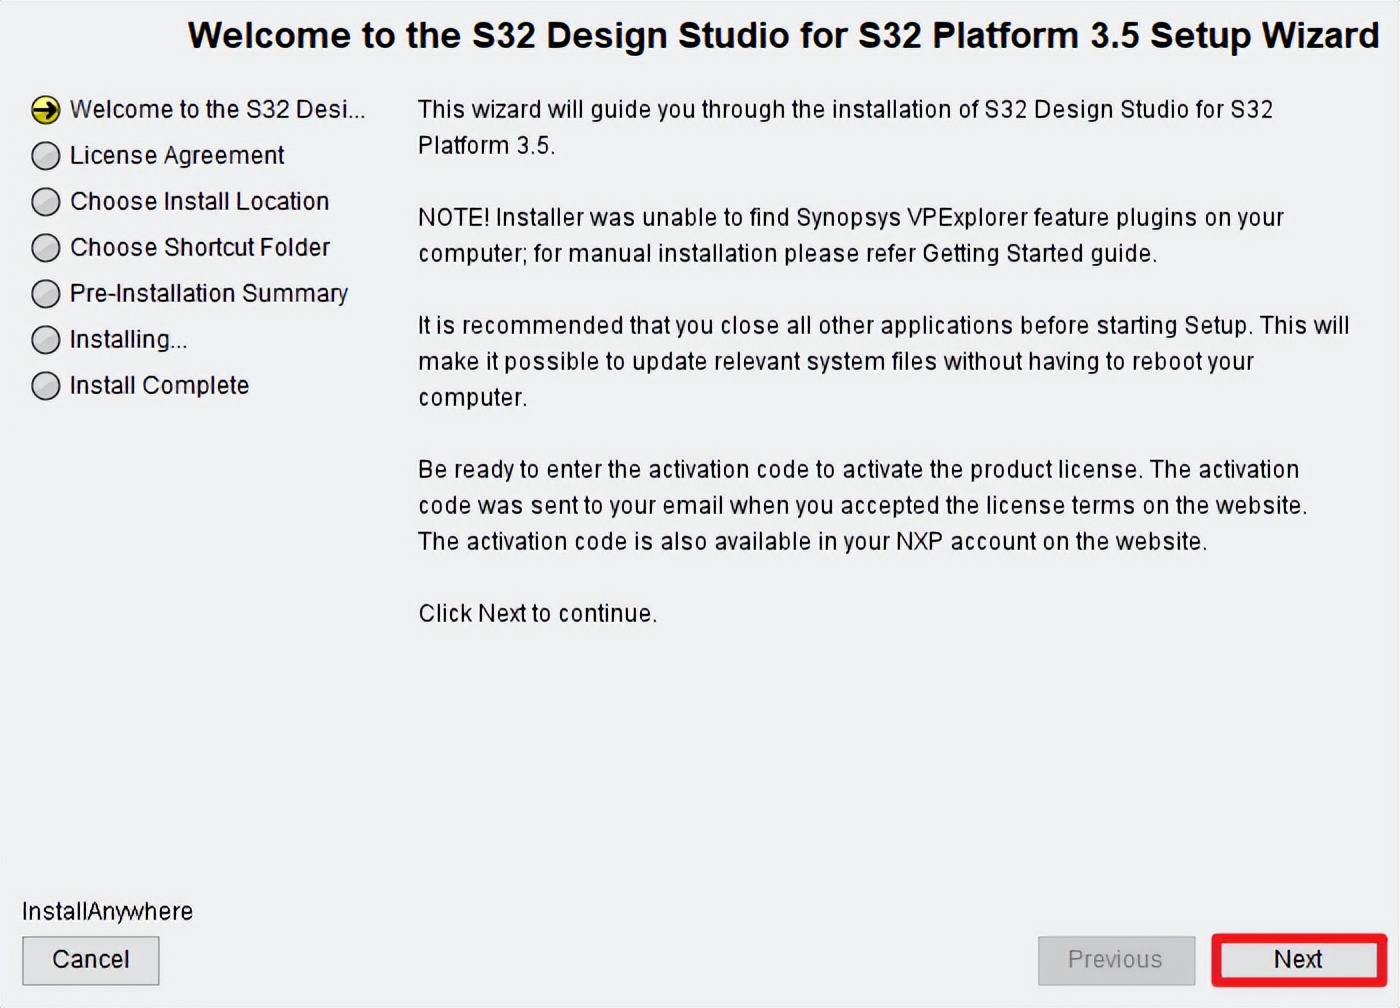Select the "Installing..." step label
This screenshot has height=1008, width=1400.
tap(128, 339)
